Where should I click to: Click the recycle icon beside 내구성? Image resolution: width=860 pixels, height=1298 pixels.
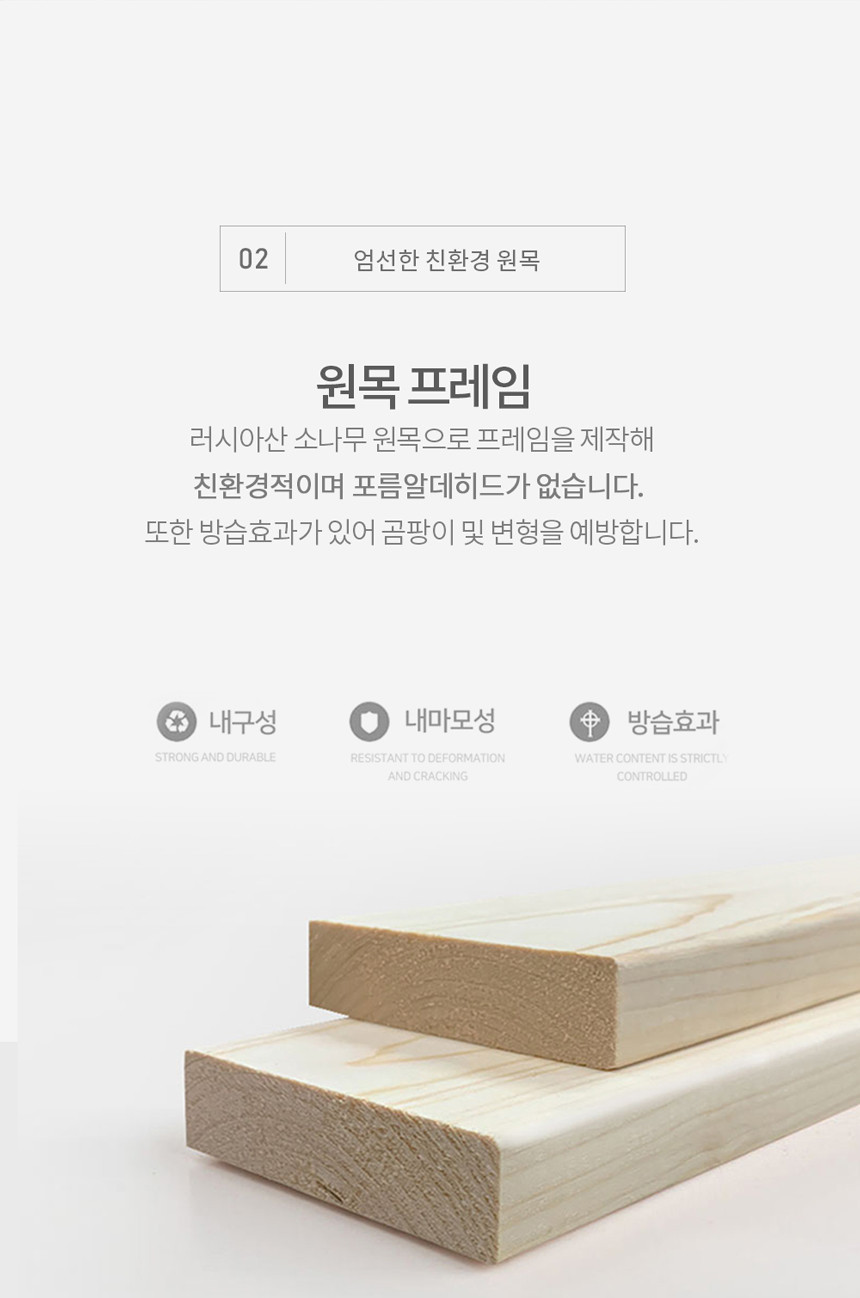pos(177,721)
